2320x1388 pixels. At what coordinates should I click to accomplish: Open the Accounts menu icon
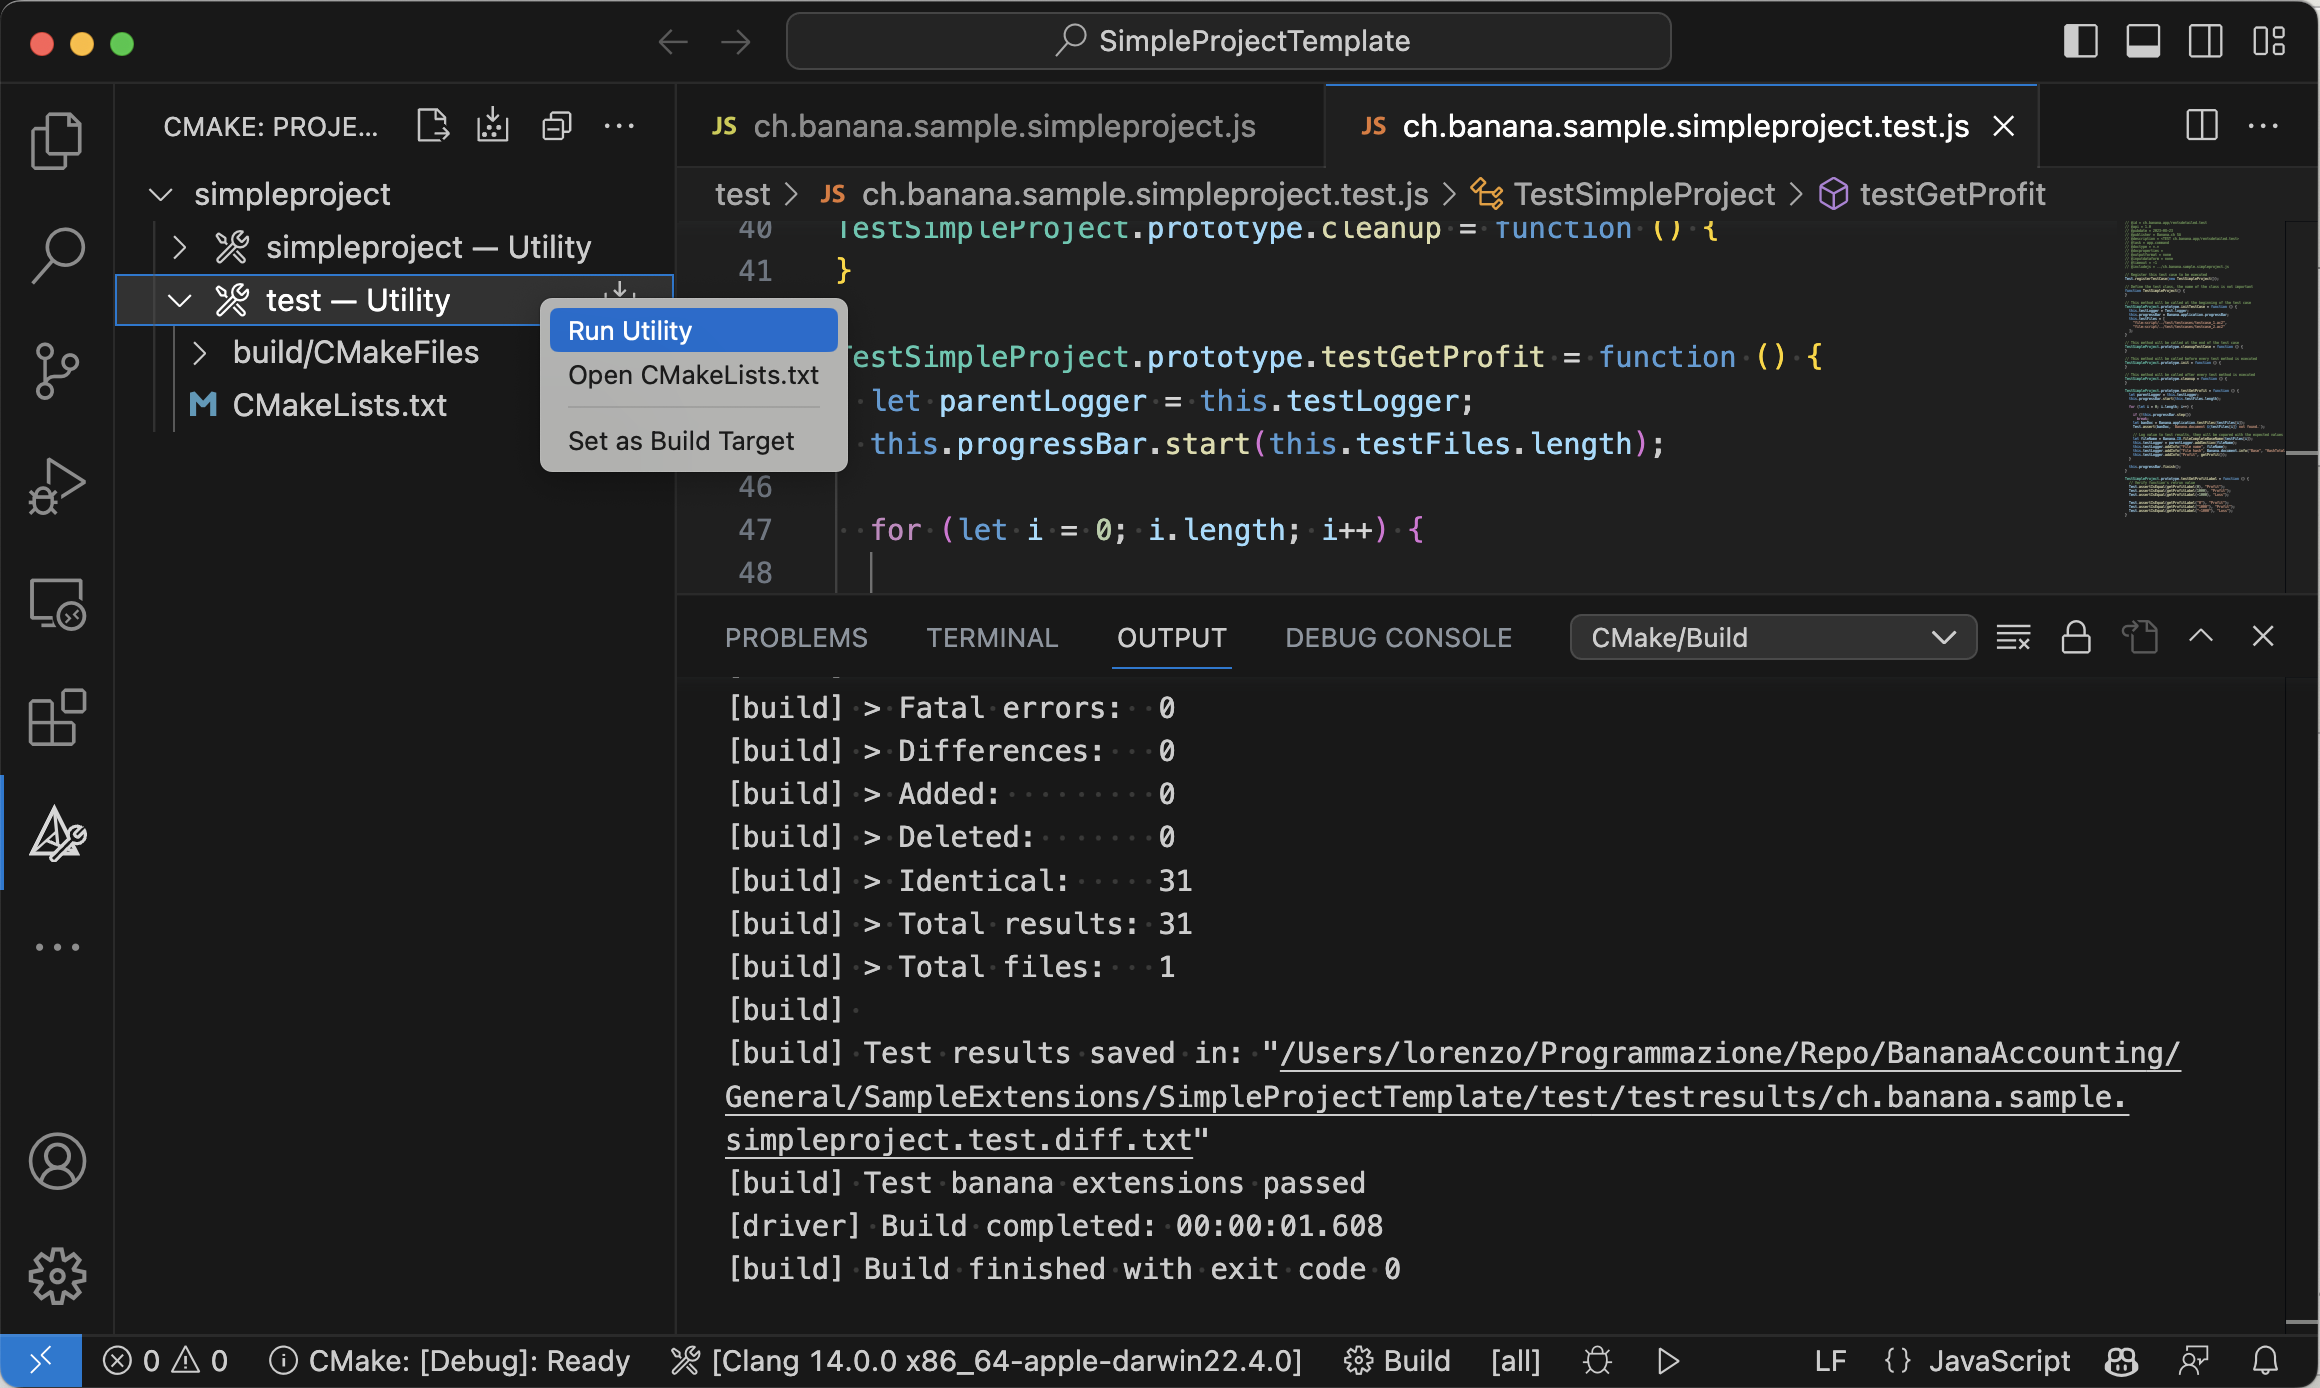(57, 1161)
